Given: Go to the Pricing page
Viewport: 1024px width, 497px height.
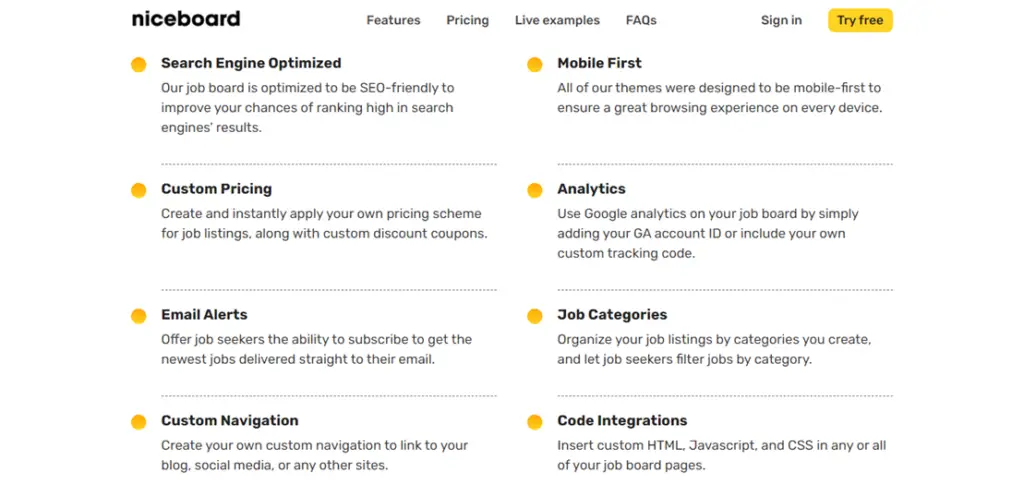Looking at the screenshot, I should coord(467,20).
